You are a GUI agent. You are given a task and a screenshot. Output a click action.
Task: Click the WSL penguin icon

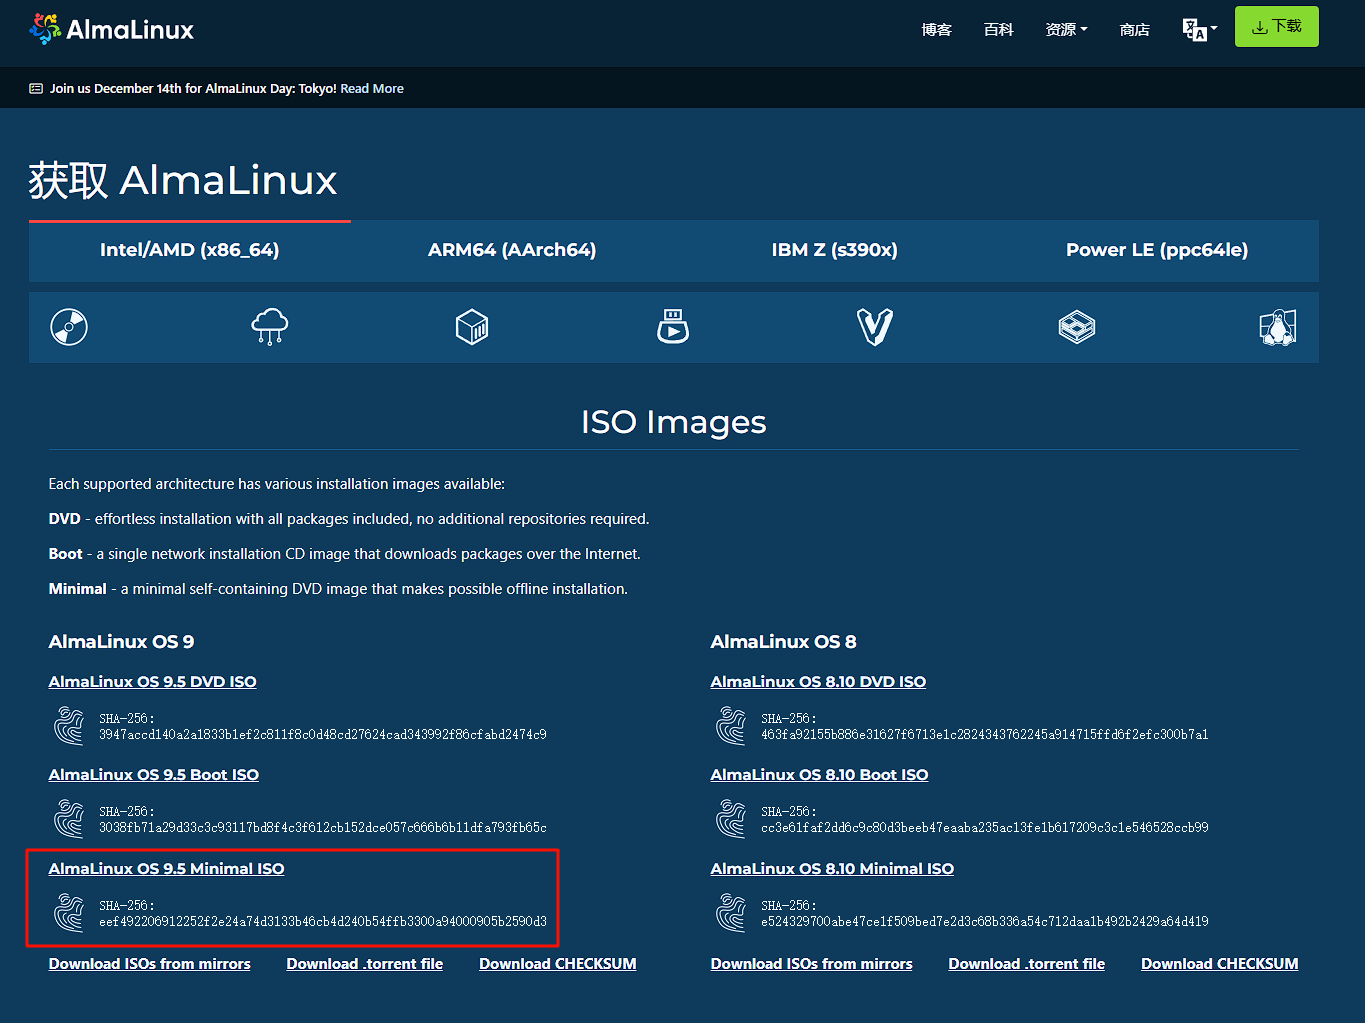coord(1277,327)
